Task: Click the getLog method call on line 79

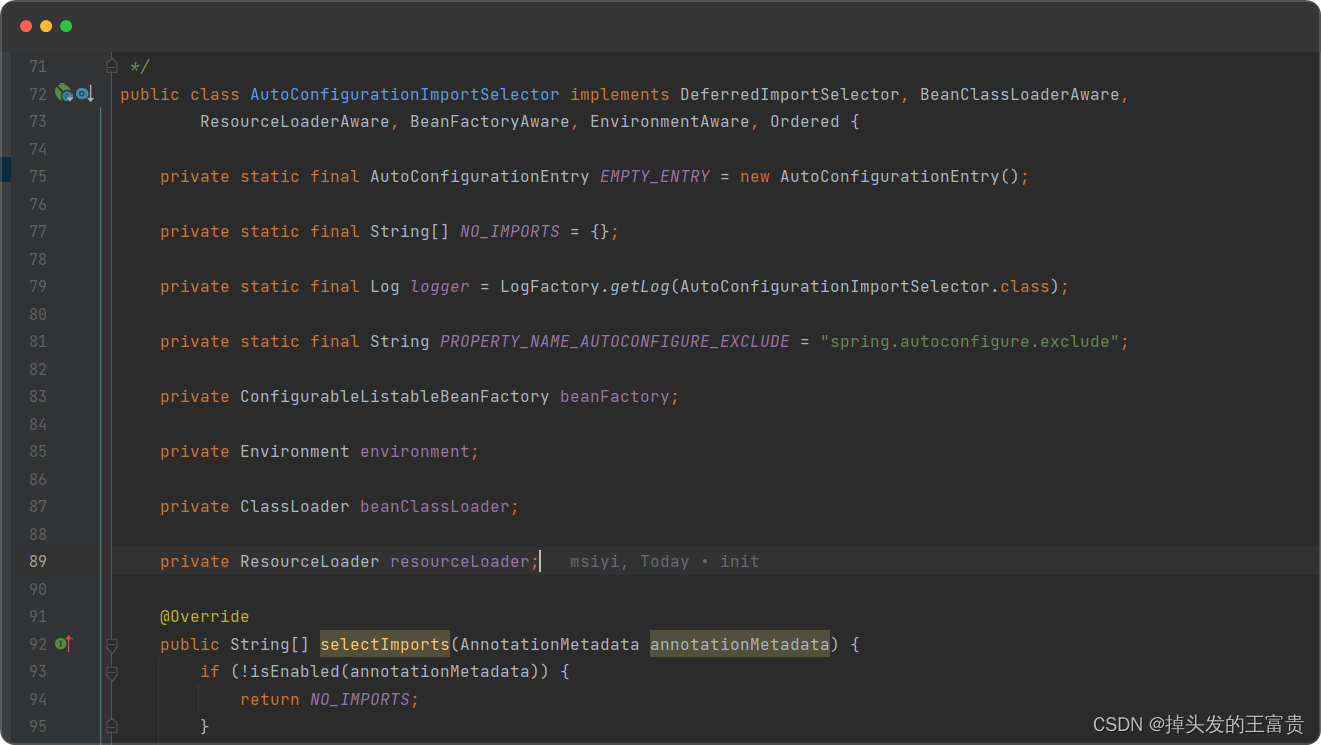Action: click(x=640, y=286)
